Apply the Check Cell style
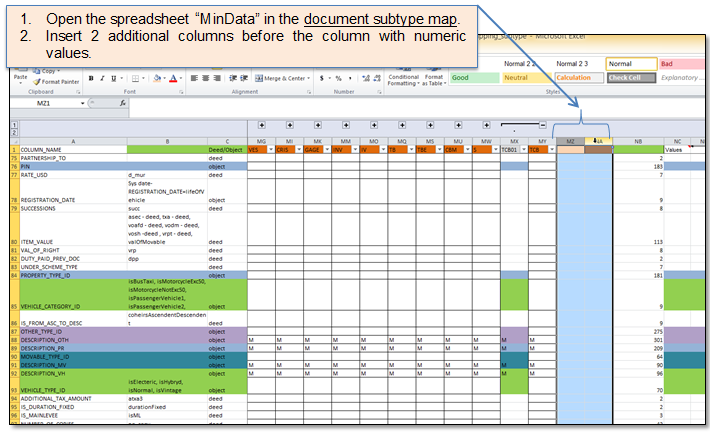Image resolution: width=710 pixels, height=432 pixels. click(629, 77)
